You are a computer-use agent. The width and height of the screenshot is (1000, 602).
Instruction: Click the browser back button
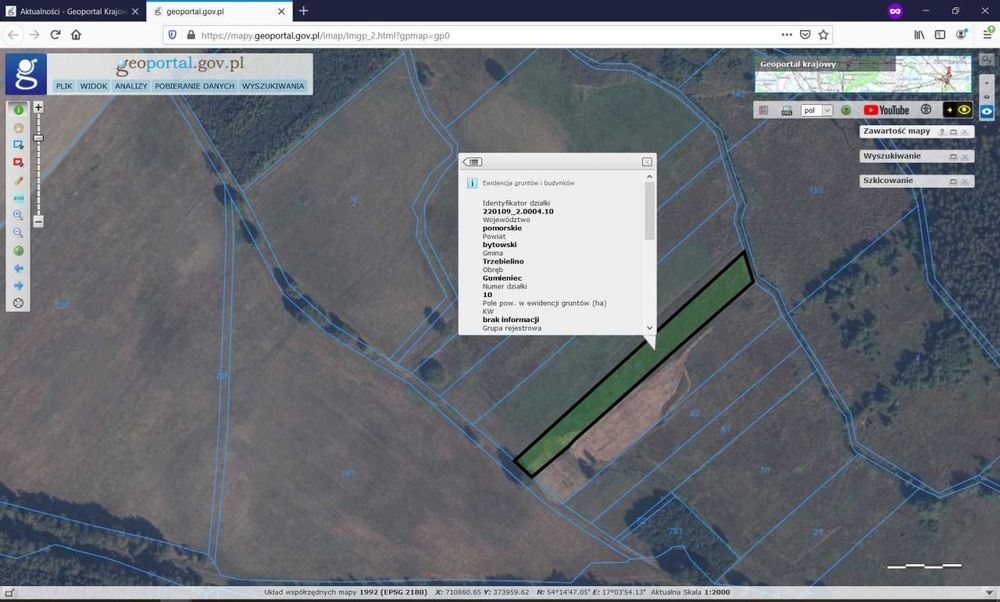point(13,34)
